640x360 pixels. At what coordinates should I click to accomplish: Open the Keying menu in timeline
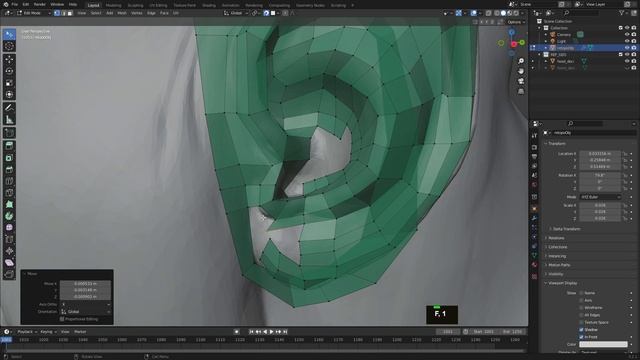[x=48, y=332]
